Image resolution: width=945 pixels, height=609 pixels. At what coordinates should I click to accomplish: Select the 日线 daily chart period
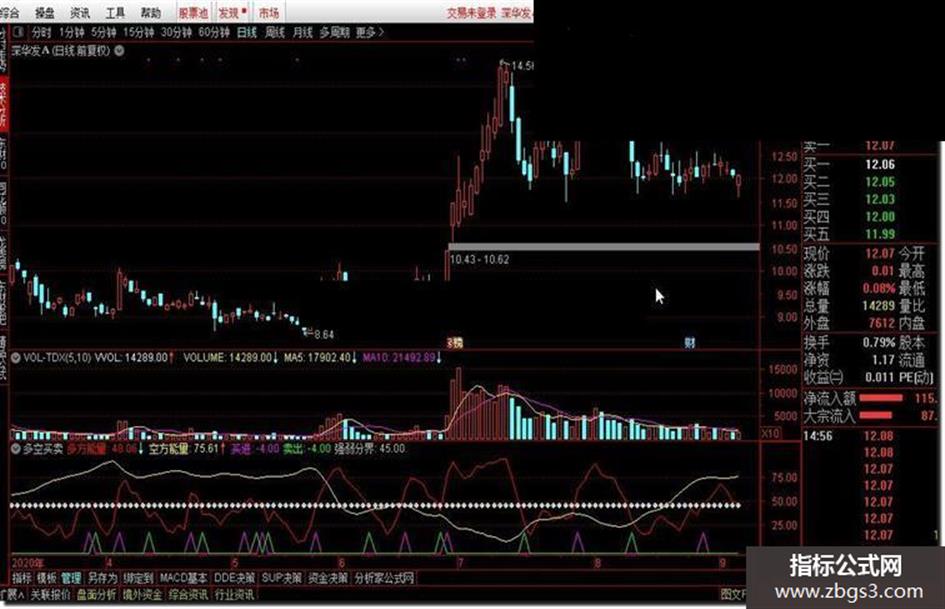click(x=247, y=33)
